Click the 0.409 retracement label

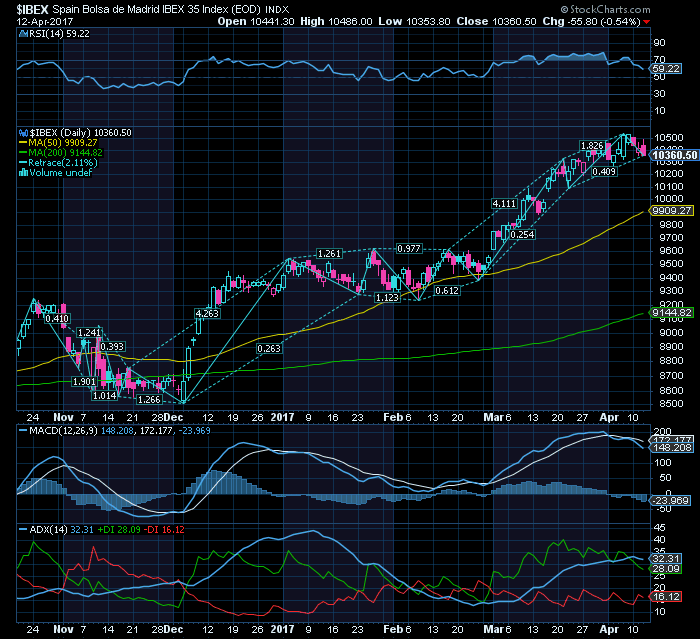604,171
